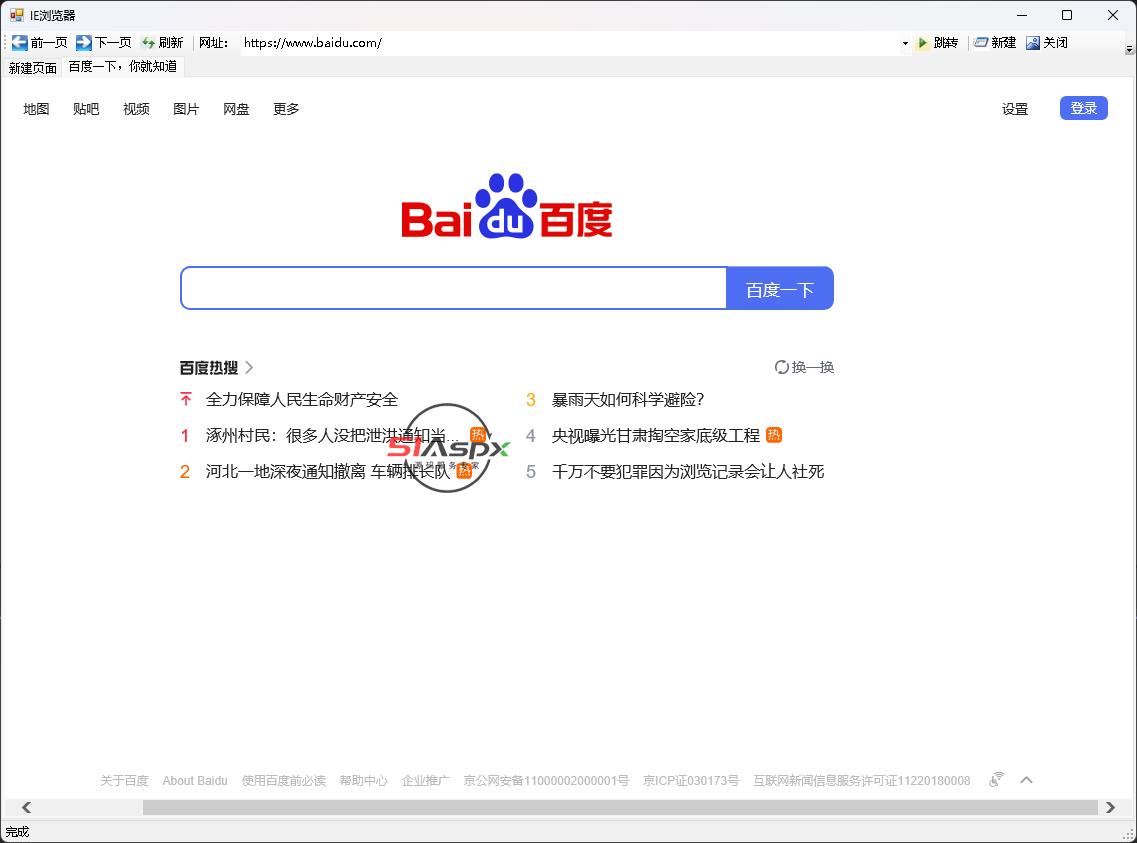Refresh hot searches with 换一换
Image resolution: width=1137 pixels, height=843 pixels.
(x=804, y=367)
